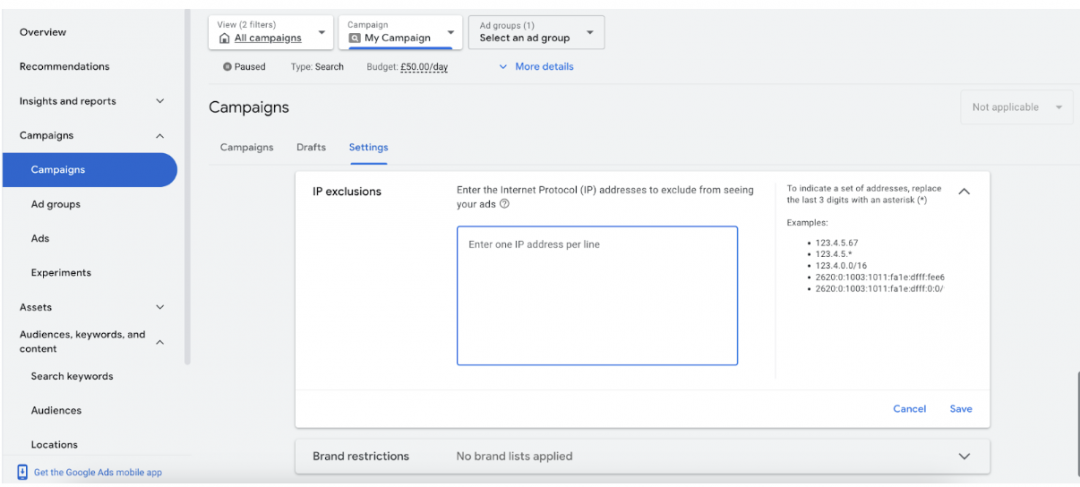Click the Save button
This screenshot has width=1080, height=487.
pos(961,408)
